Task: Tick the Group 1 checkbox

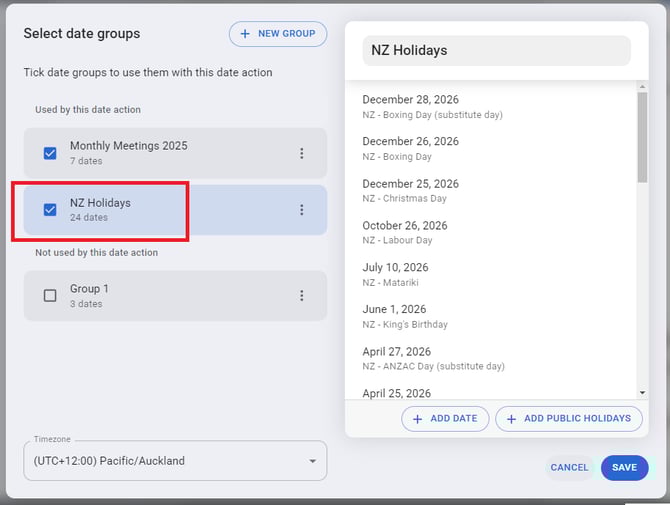Action: [50, 296]
